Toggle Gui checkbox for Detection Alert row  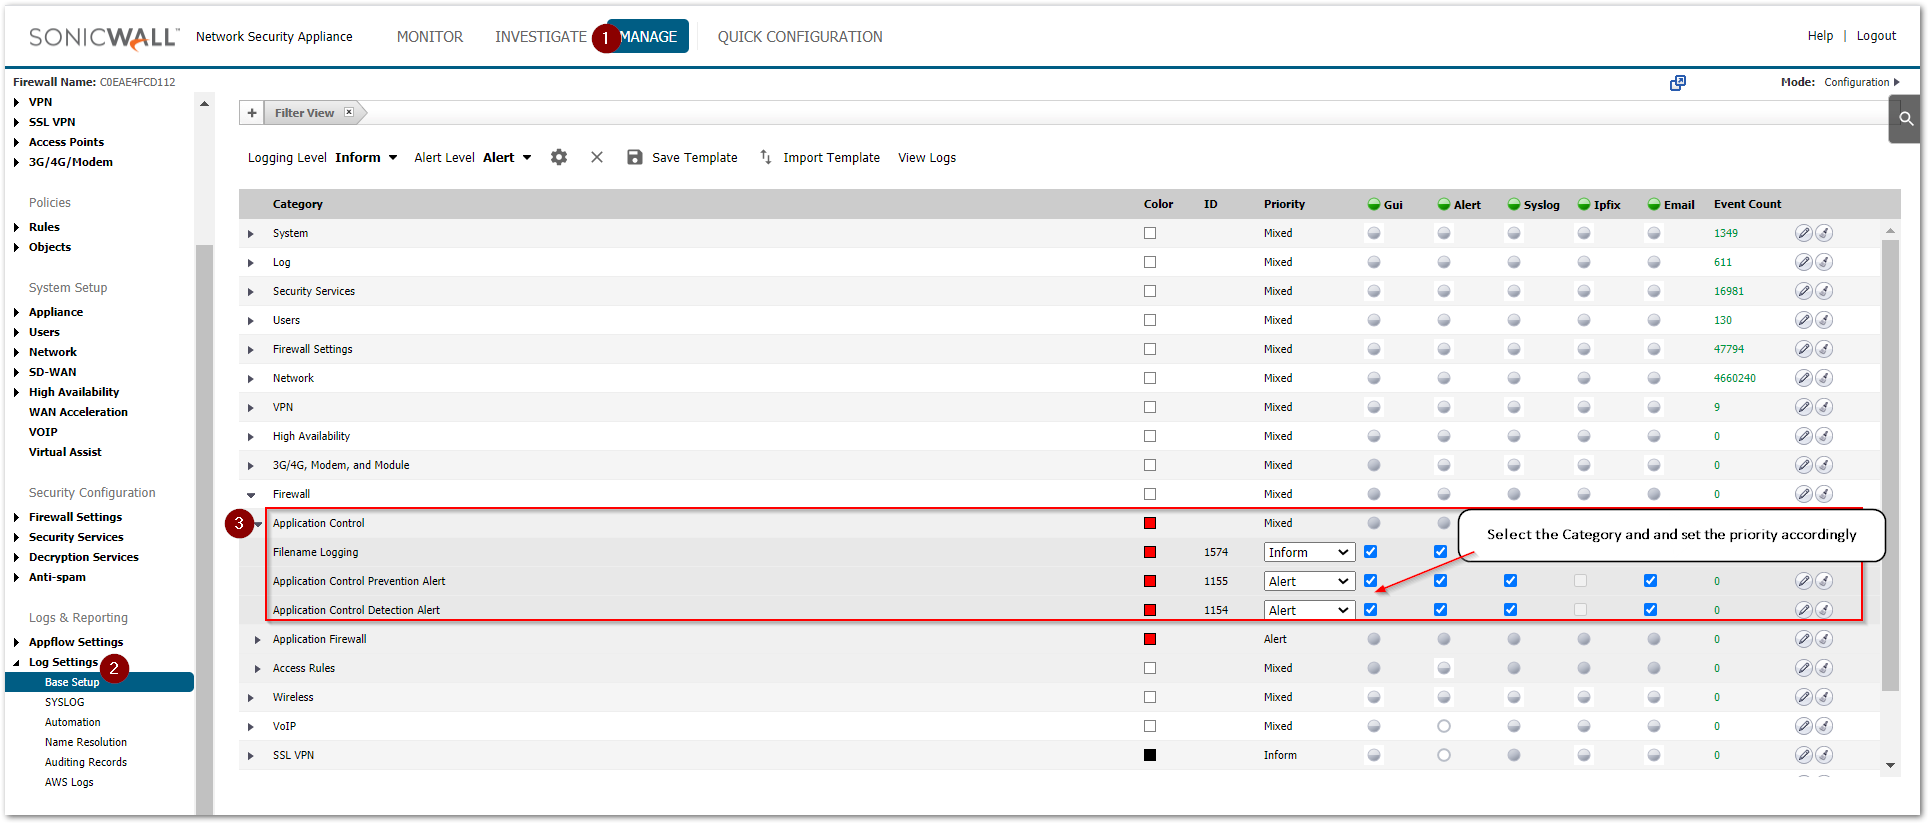coord(1371,609)
